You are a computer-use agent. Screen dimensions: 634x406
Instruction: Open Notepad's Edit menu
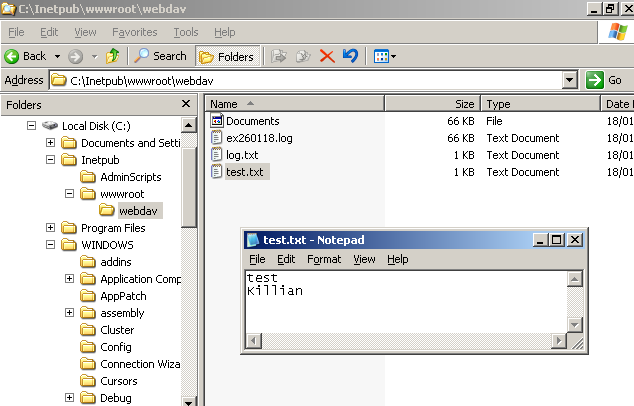pyautogui.click(x=286, y=259)
